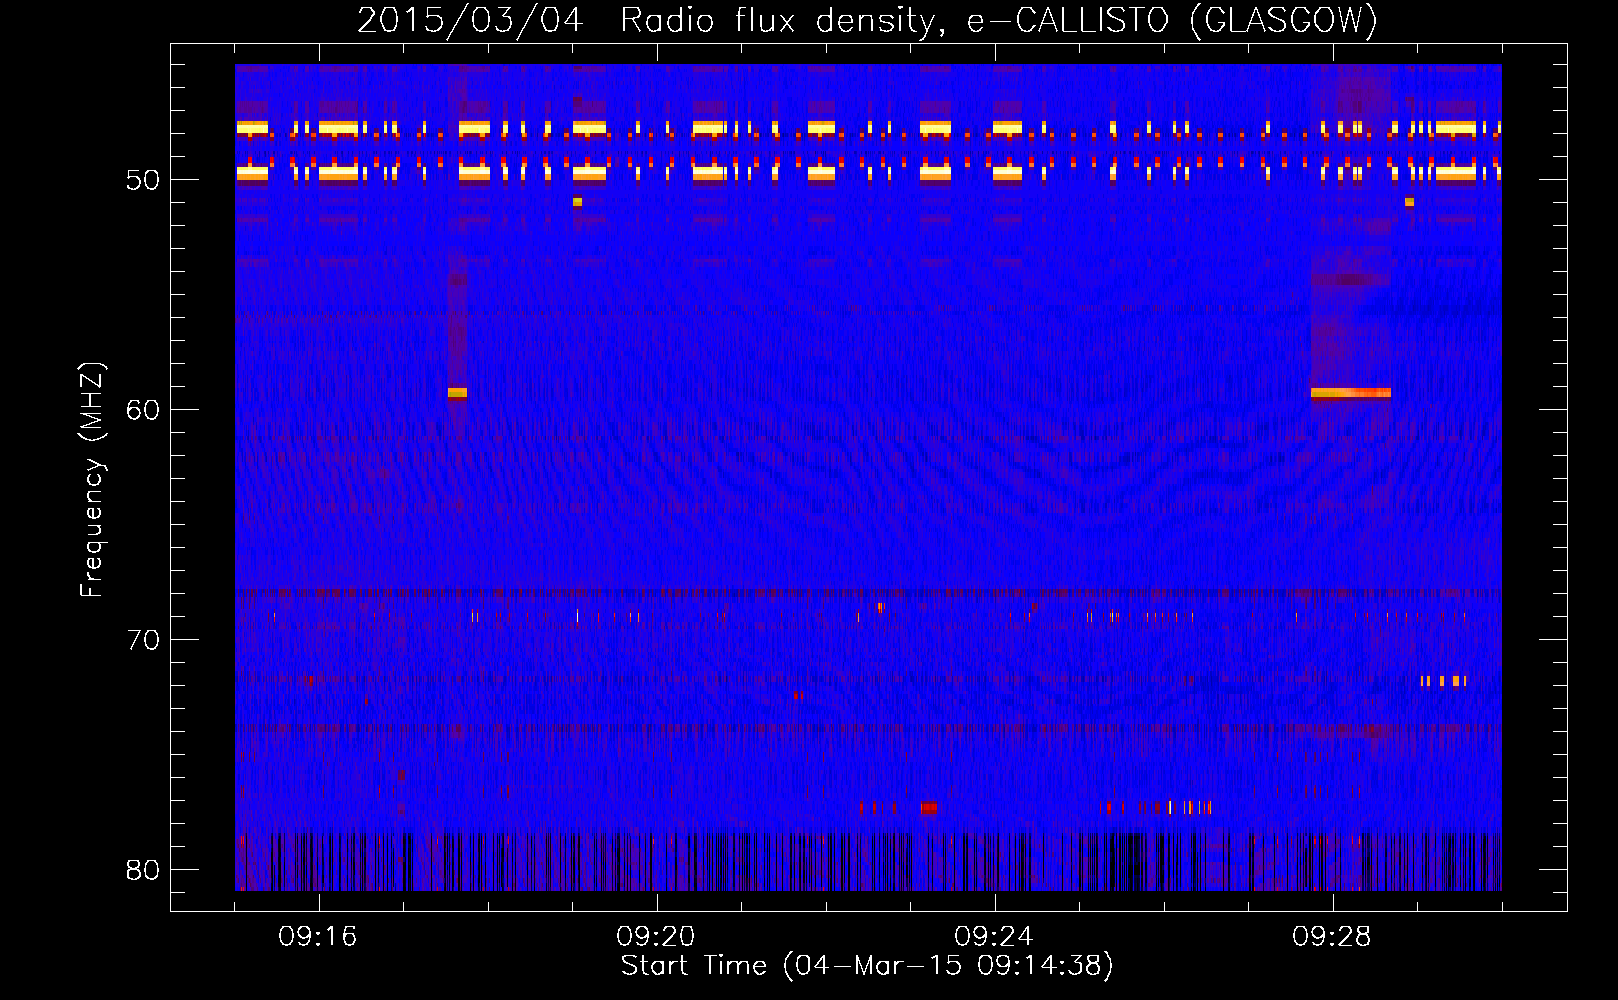The image size is (1618, 1000).
Task: Click the 'Start Time (04-Mar-15 09:14:38)' label
Action: 867,966
